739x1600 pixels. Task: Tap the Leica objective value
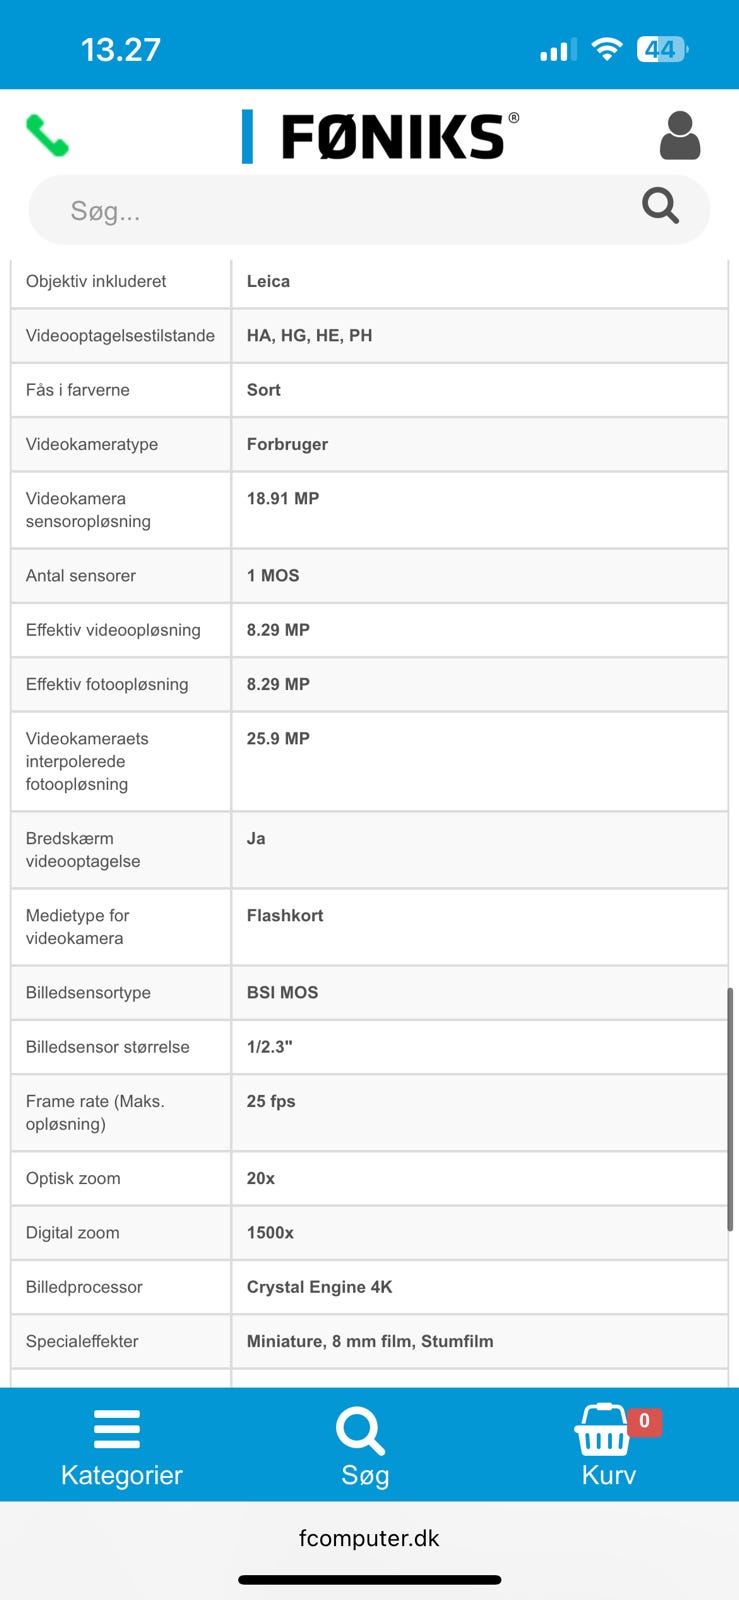pos(268,281)
